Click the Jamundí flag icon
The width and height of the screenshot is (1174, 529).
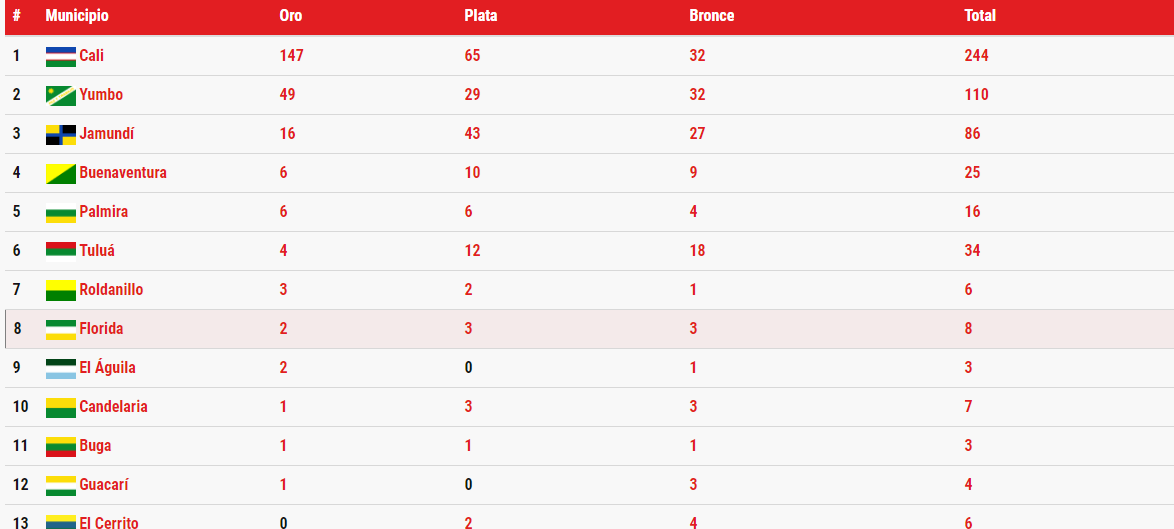coord(61,134)
